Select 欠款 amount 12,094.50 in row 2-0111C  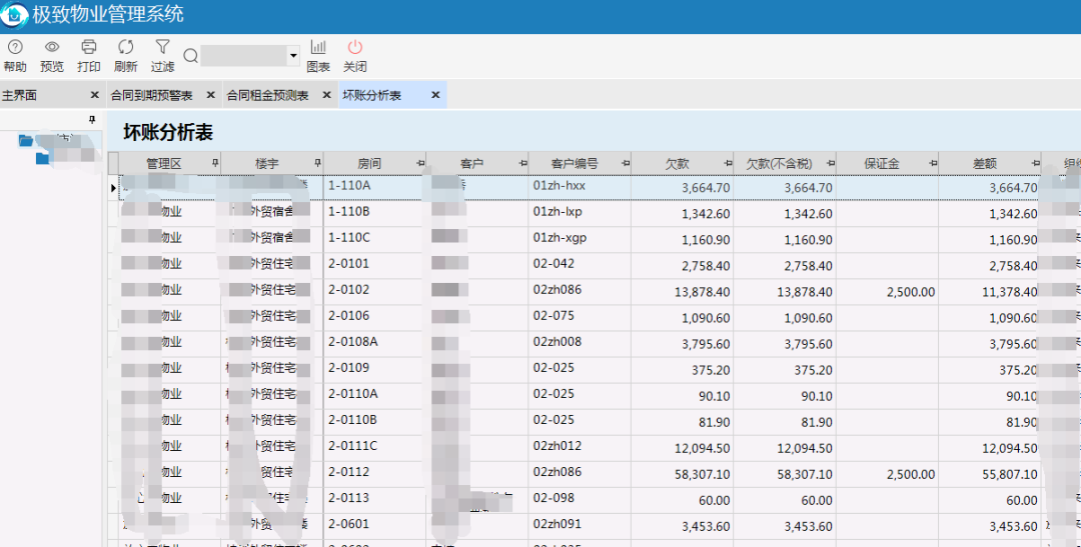coord(702,448)
